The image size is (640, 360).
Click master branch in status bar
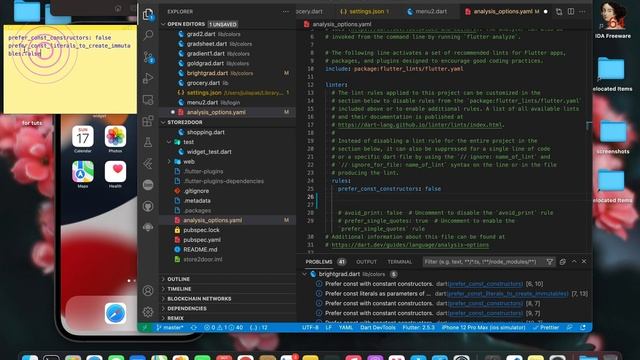pos(170,327)
